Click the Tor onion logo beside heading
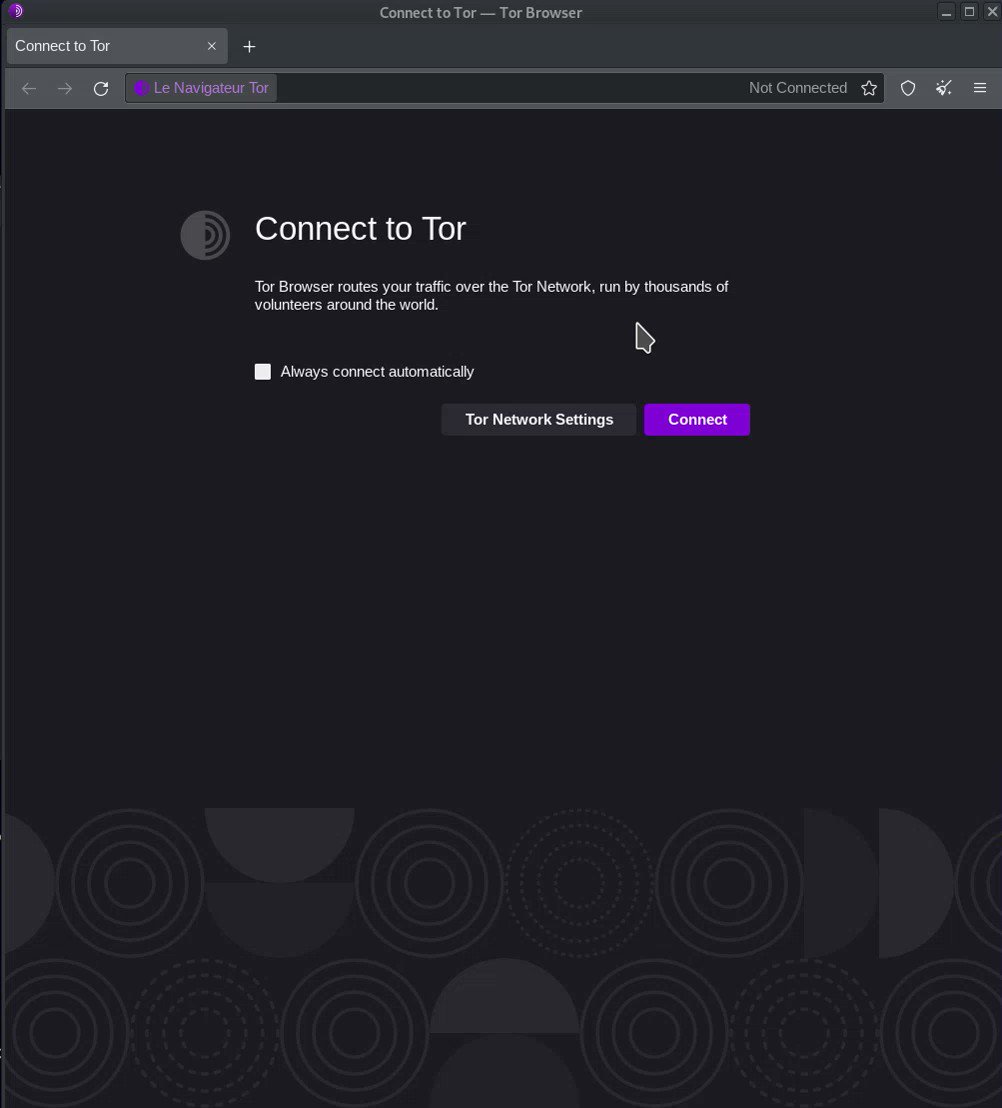The width and height of the screenshot is (1002, 1108). point(205,235)
